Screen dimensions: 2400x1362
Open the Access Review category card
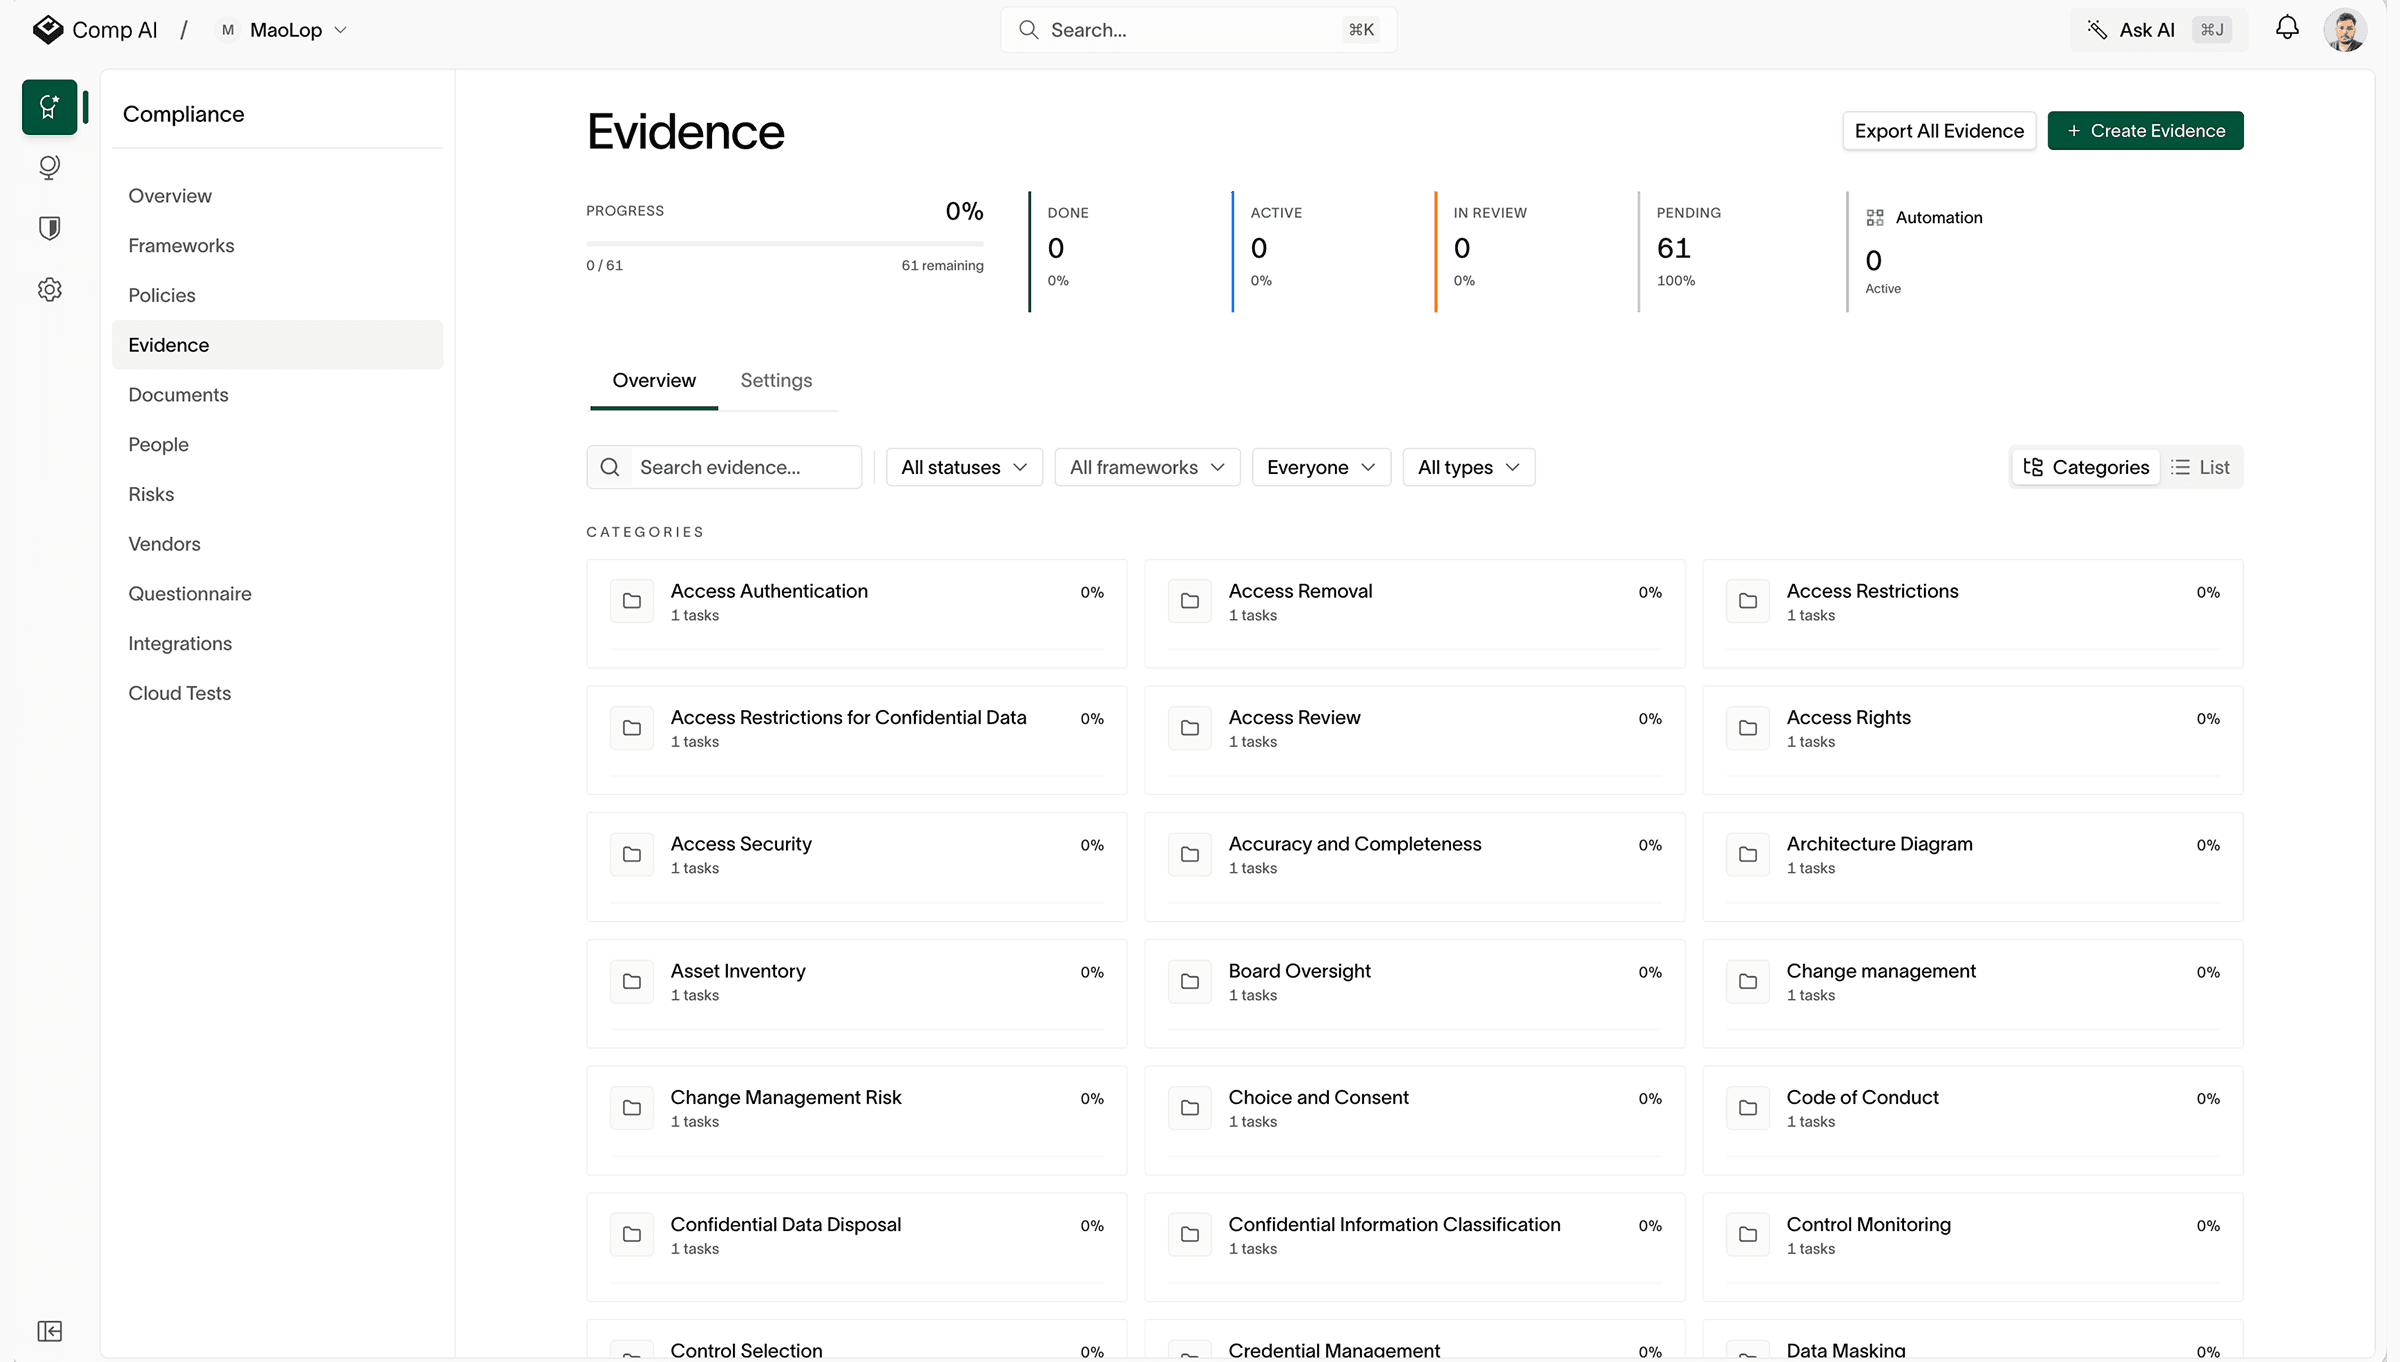tap(1414, 740)
